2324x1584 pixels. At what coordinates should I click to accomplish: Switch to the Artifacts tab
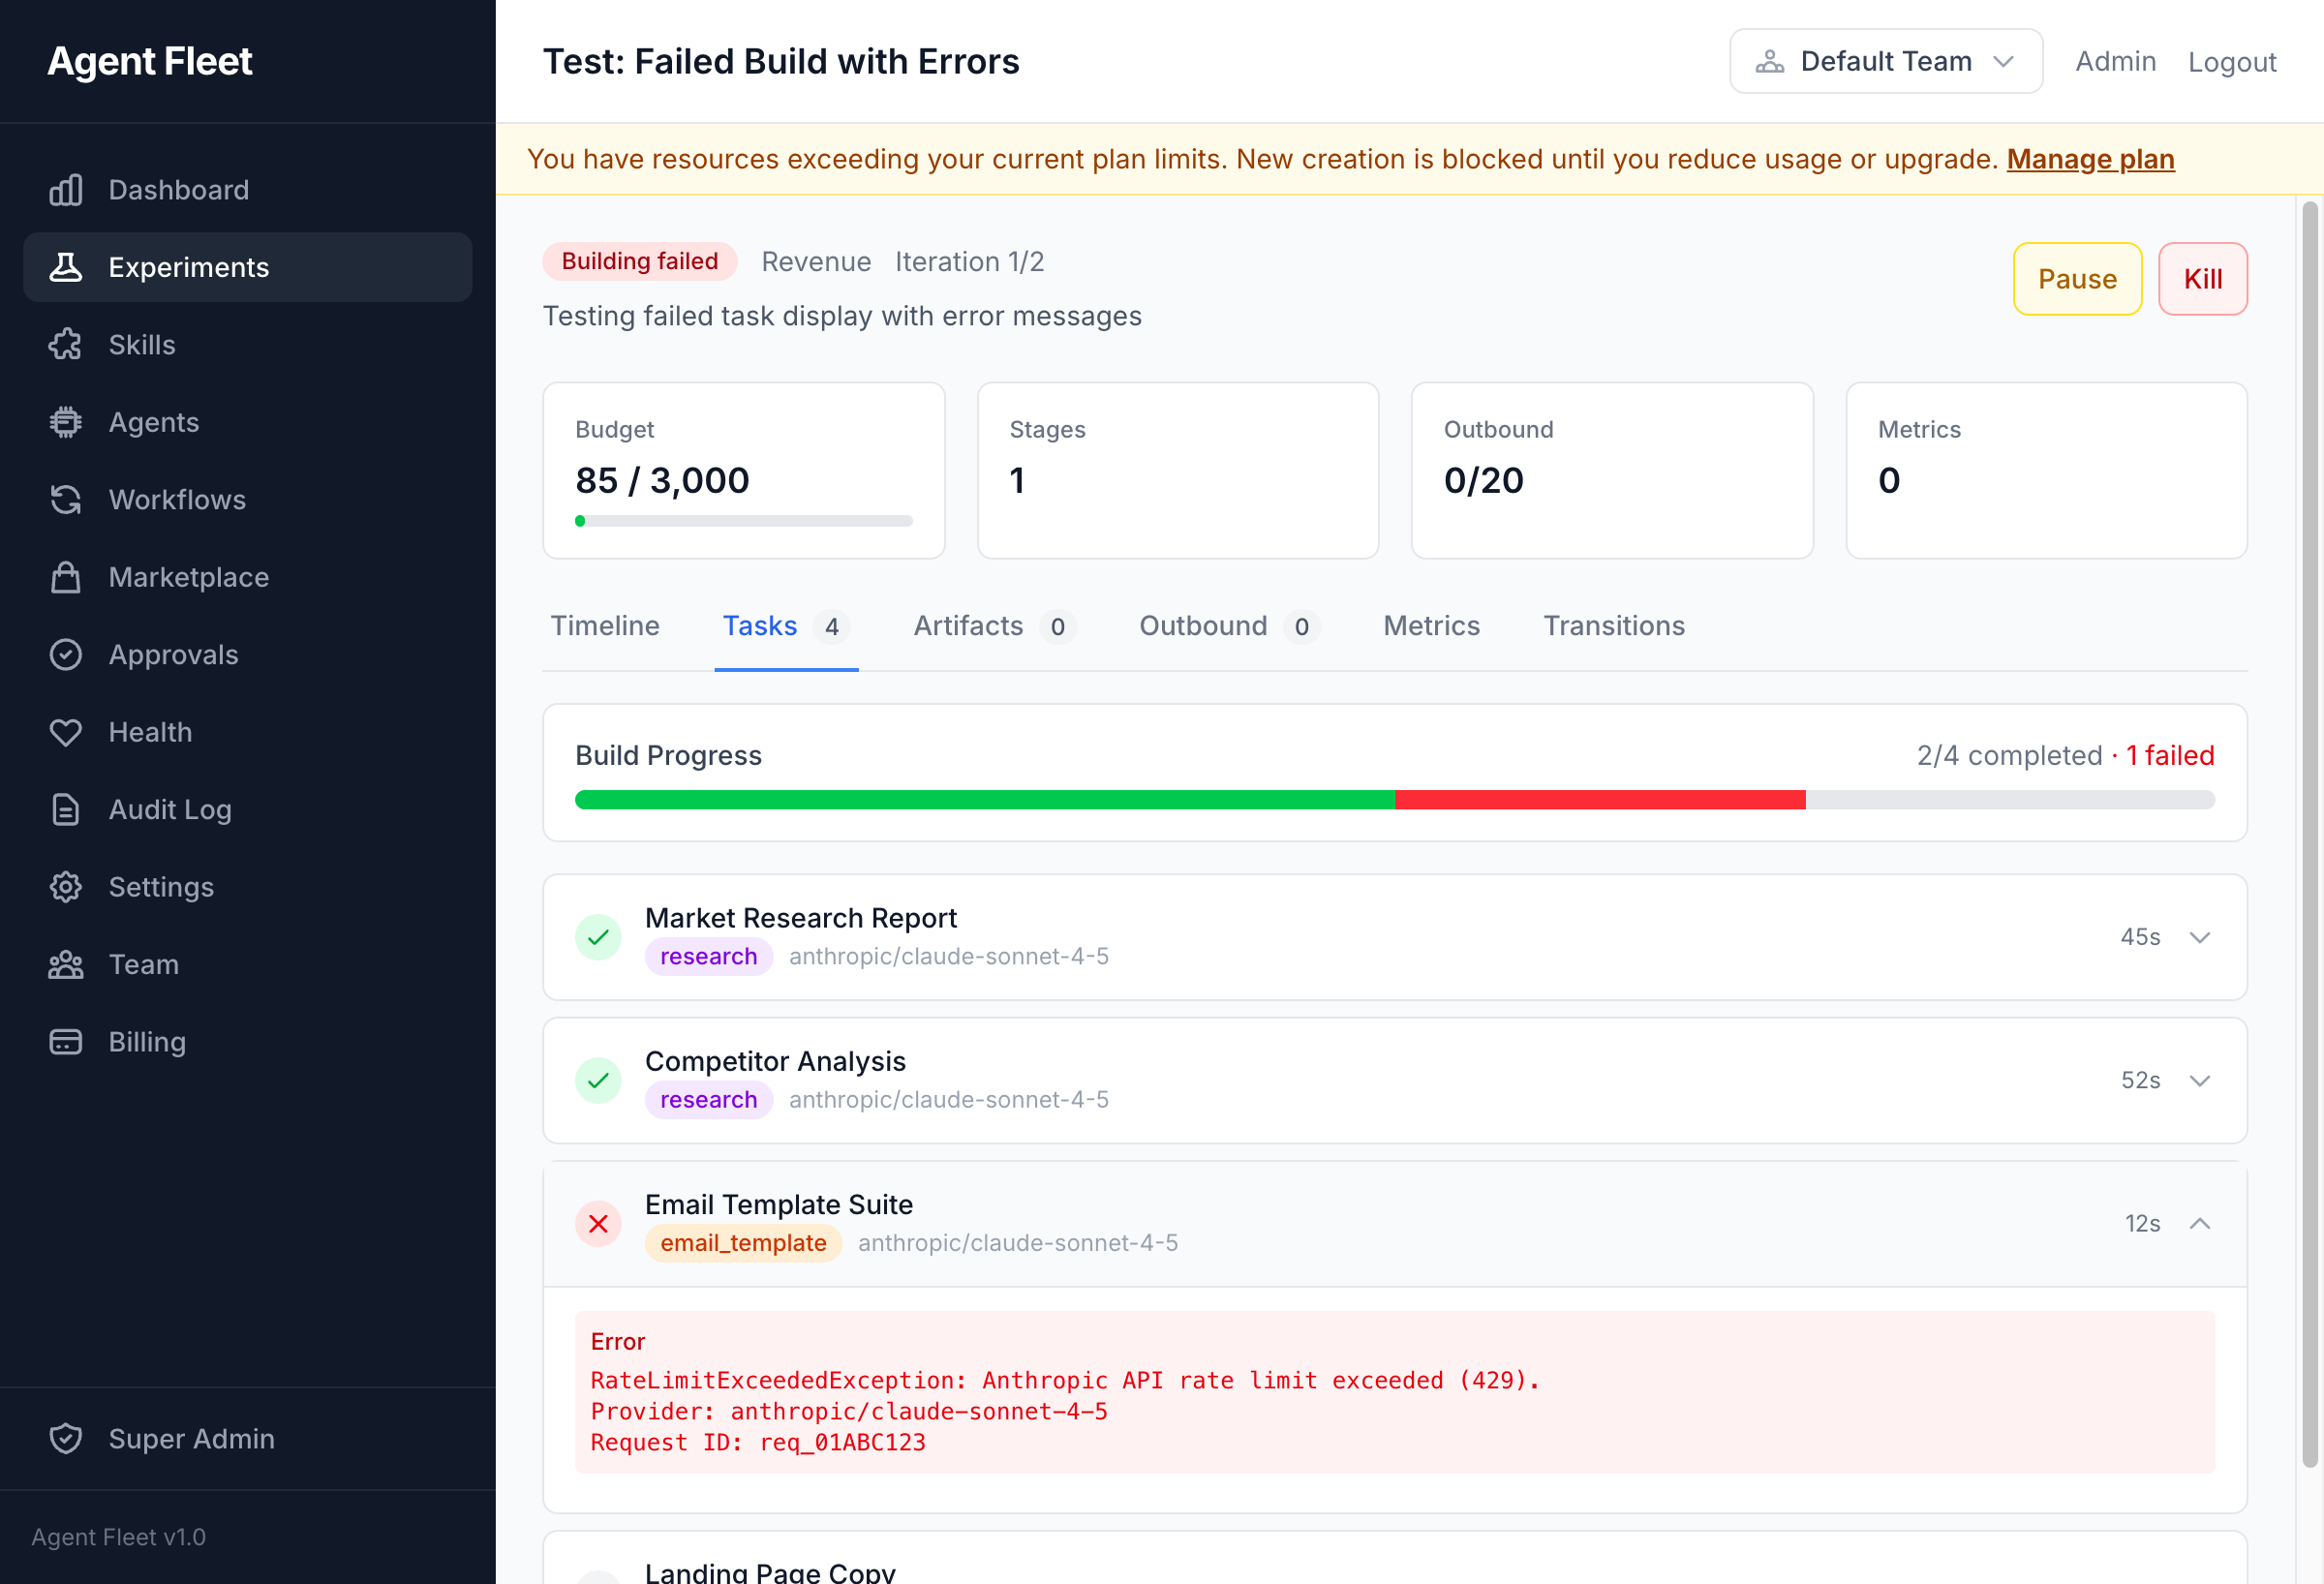click(967, 626)
